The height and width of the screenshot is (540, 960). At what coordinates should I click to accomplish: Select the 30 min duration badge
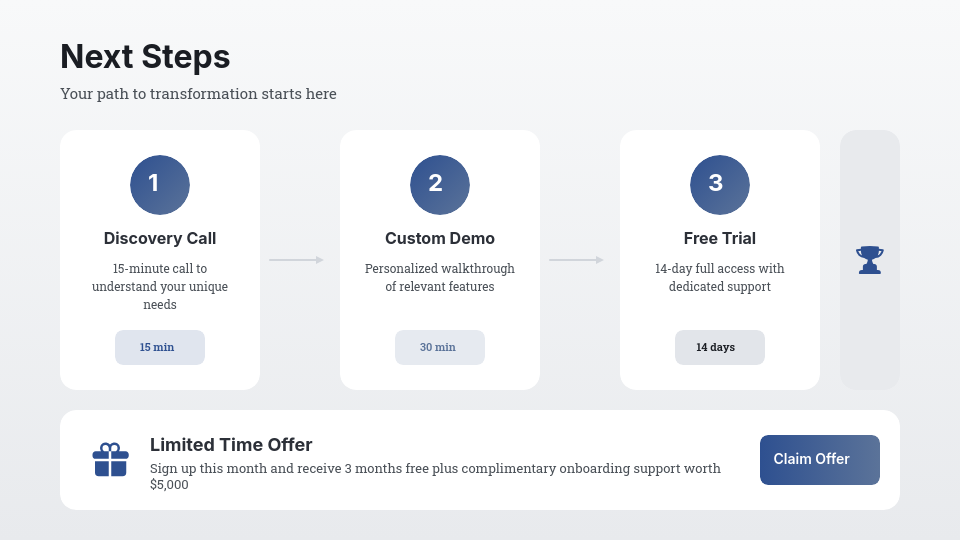coord(440,347)
